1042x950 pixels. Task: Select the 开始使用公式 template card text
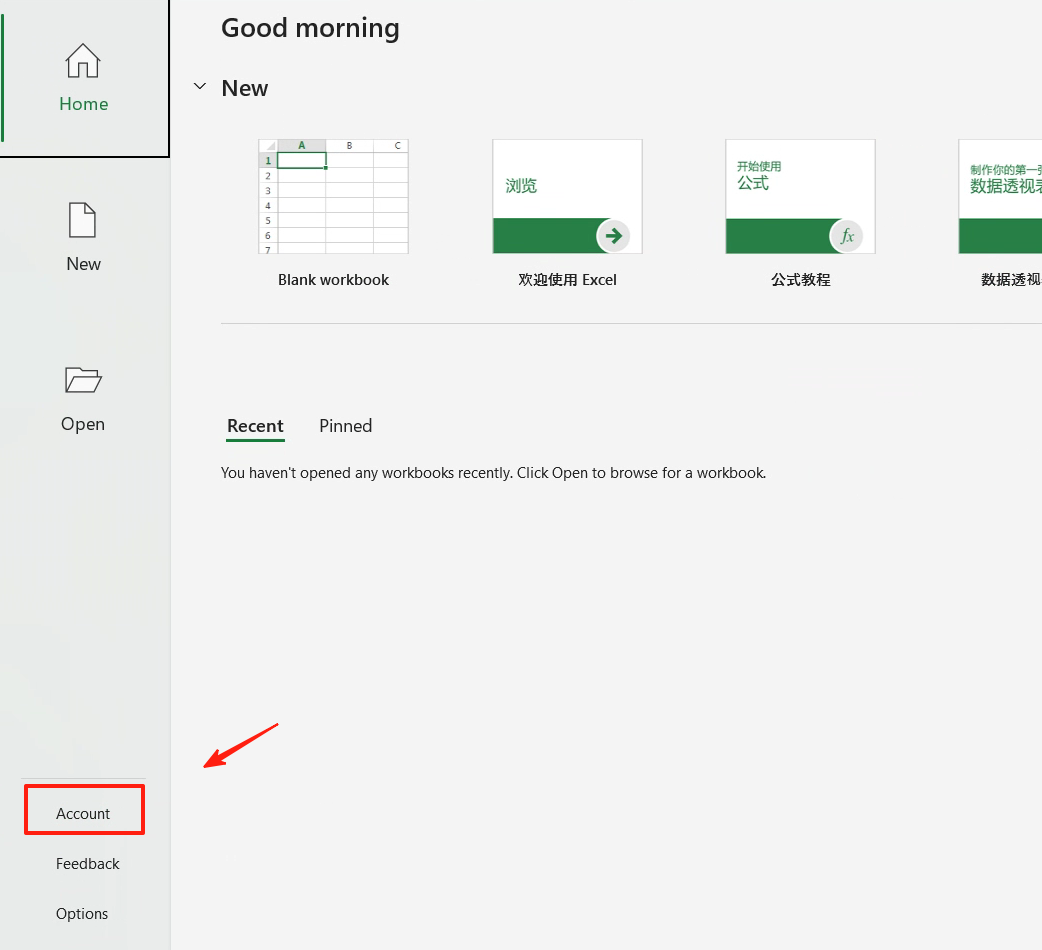tap(760, 176)
